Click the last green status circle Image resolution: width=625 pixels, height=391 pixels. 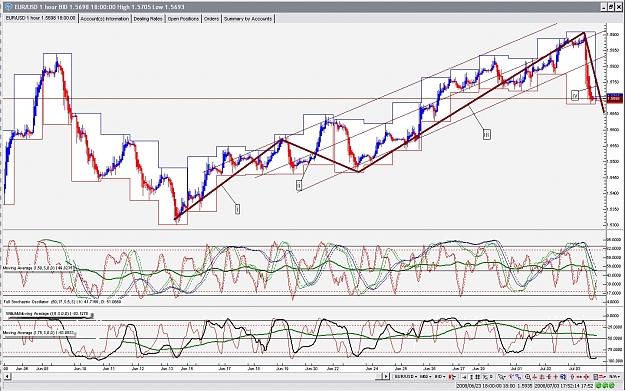(x=611, y=385)
